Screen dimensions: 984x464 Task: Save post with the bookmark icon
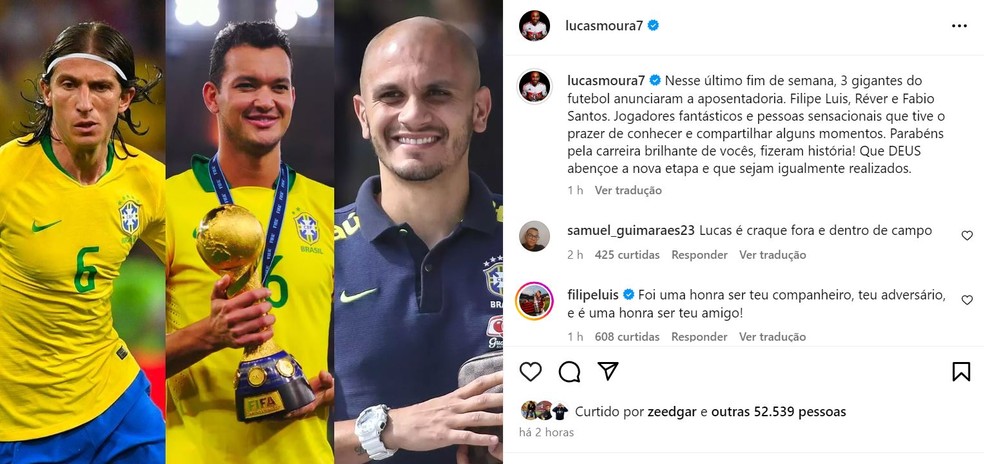point(961,372)
